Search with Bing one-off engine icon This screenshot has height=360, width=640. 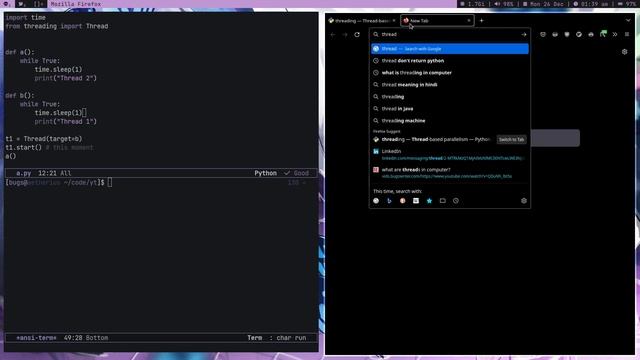click(389, 201)
